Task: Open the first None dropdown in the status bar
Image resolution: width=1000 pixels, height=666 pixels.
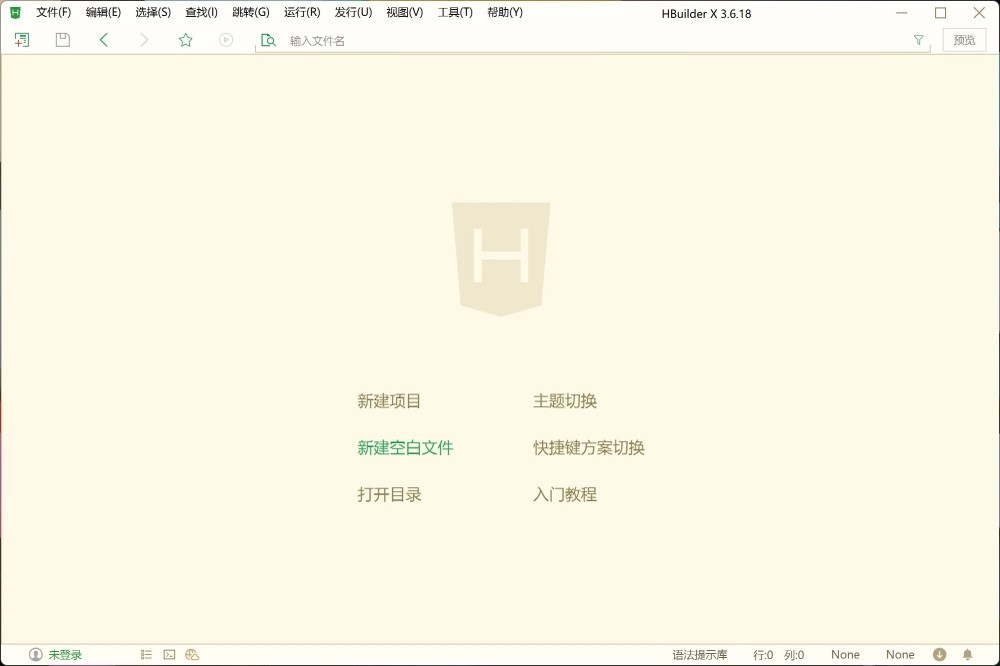Action: (845, 654)
